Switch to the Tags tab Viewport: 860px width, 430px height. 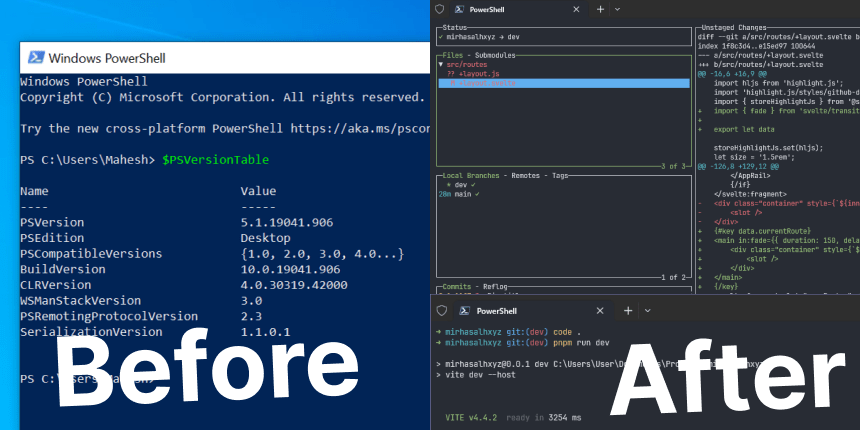(560, 176)
